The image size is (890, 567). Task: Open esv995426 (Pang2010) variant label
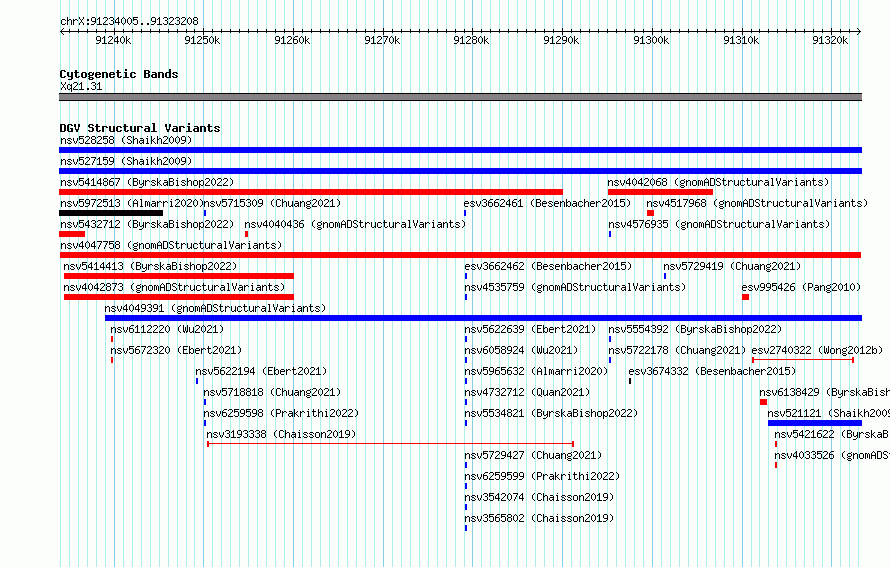801,287
